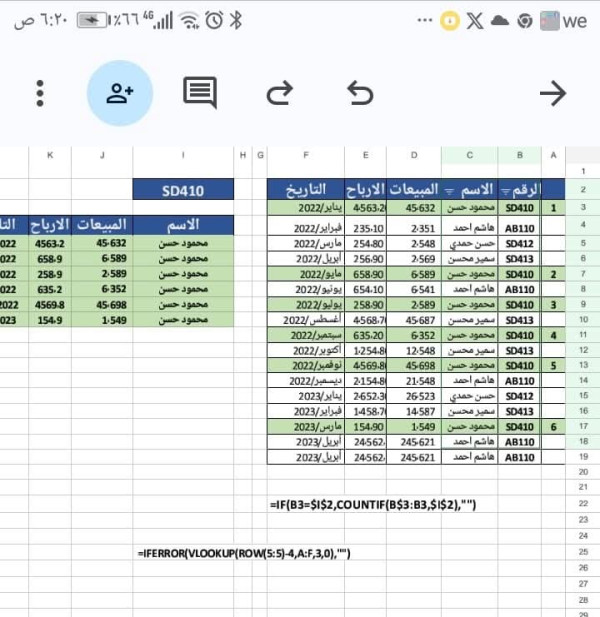Select column F header
The image size is (600, 617).
pos(306,155)
